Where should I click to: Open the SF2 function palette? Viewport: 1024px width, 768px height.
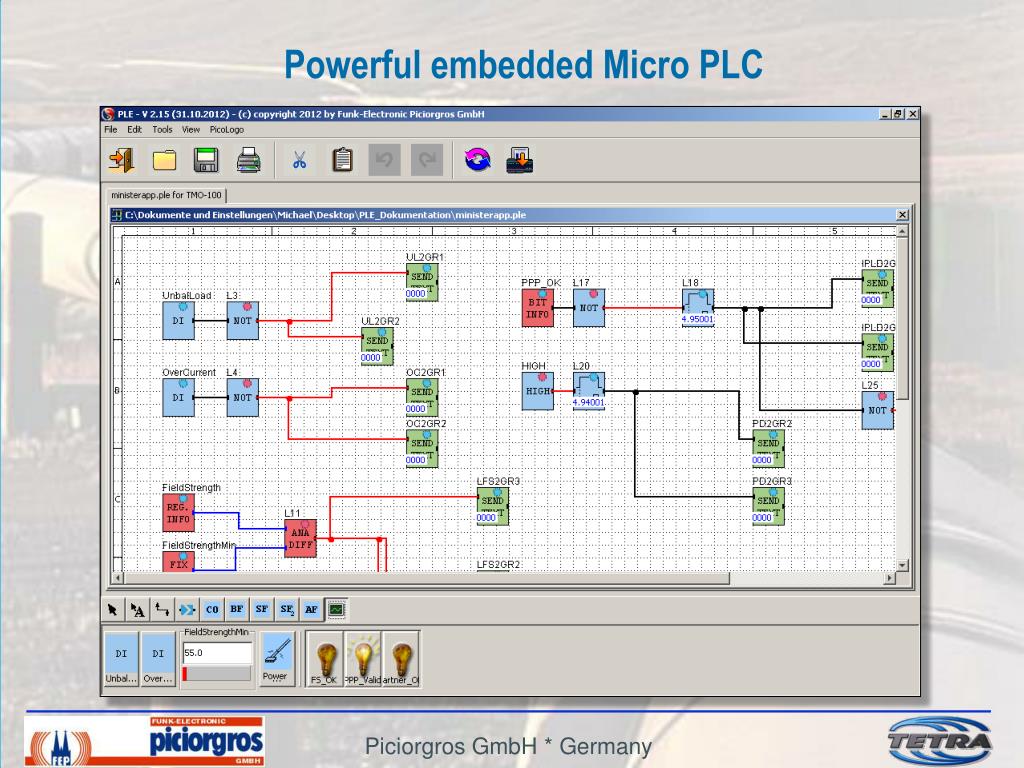click(286, 610)
